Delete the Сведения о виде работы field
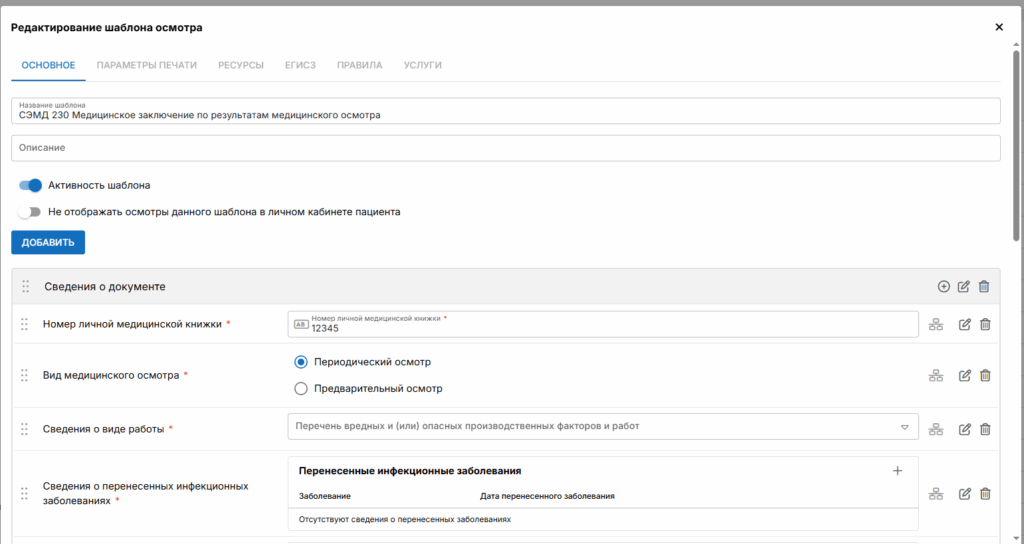The width and height of the screenshot is (1024, 544). pyautogui.click(x=985, y=429)
